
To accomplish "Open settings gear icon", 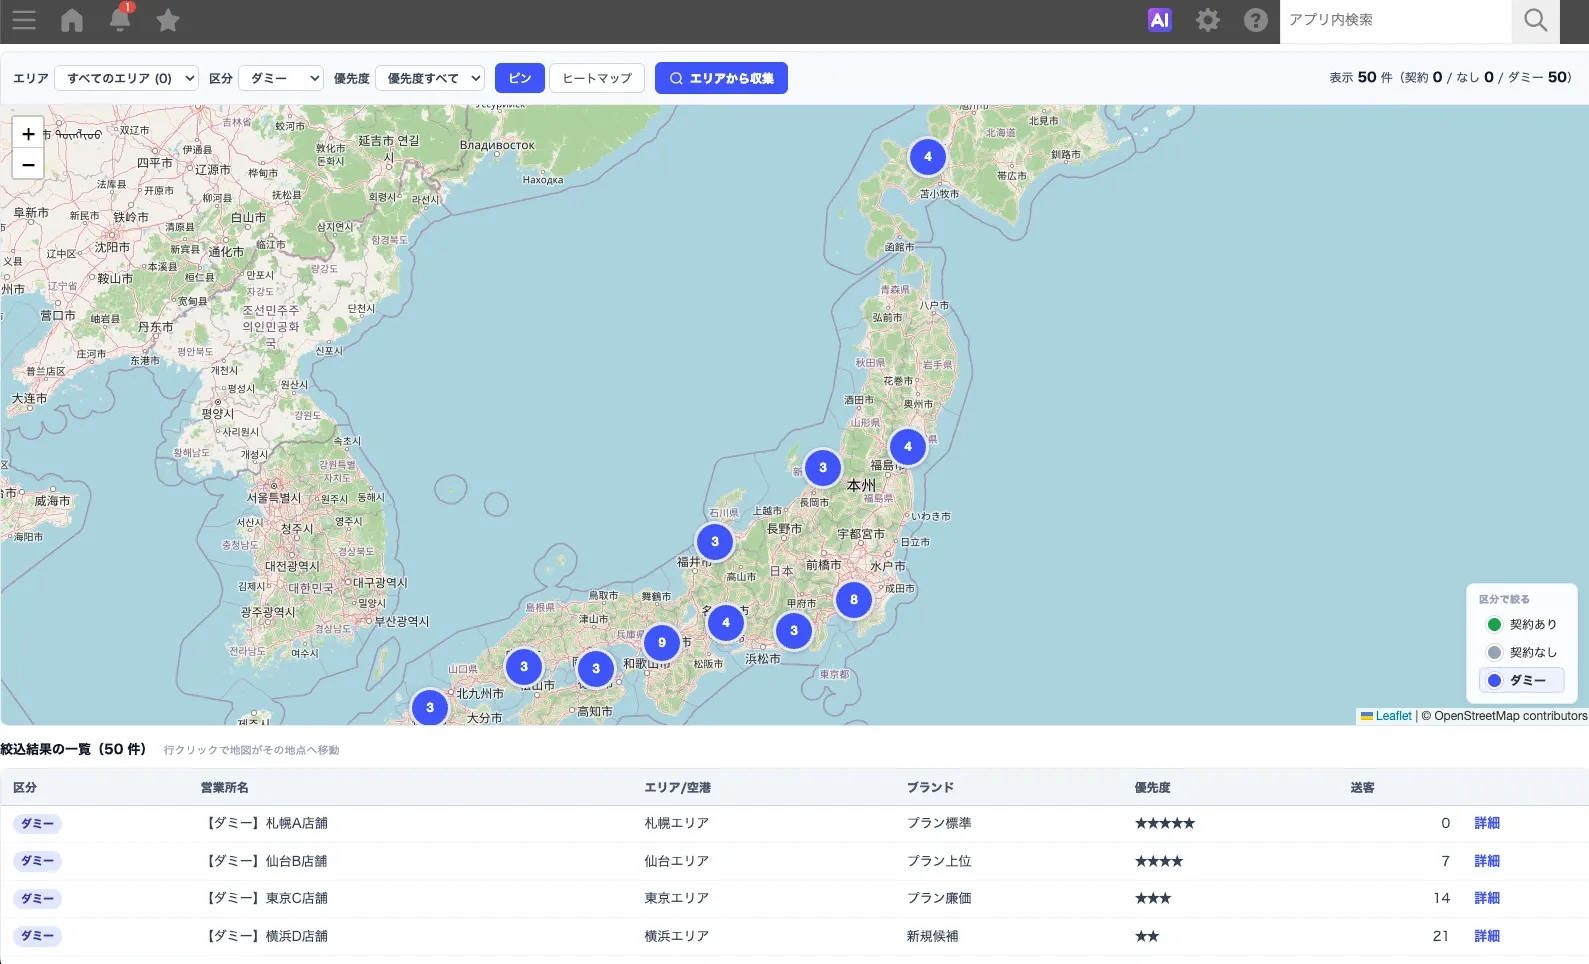I will point(1208,20).
